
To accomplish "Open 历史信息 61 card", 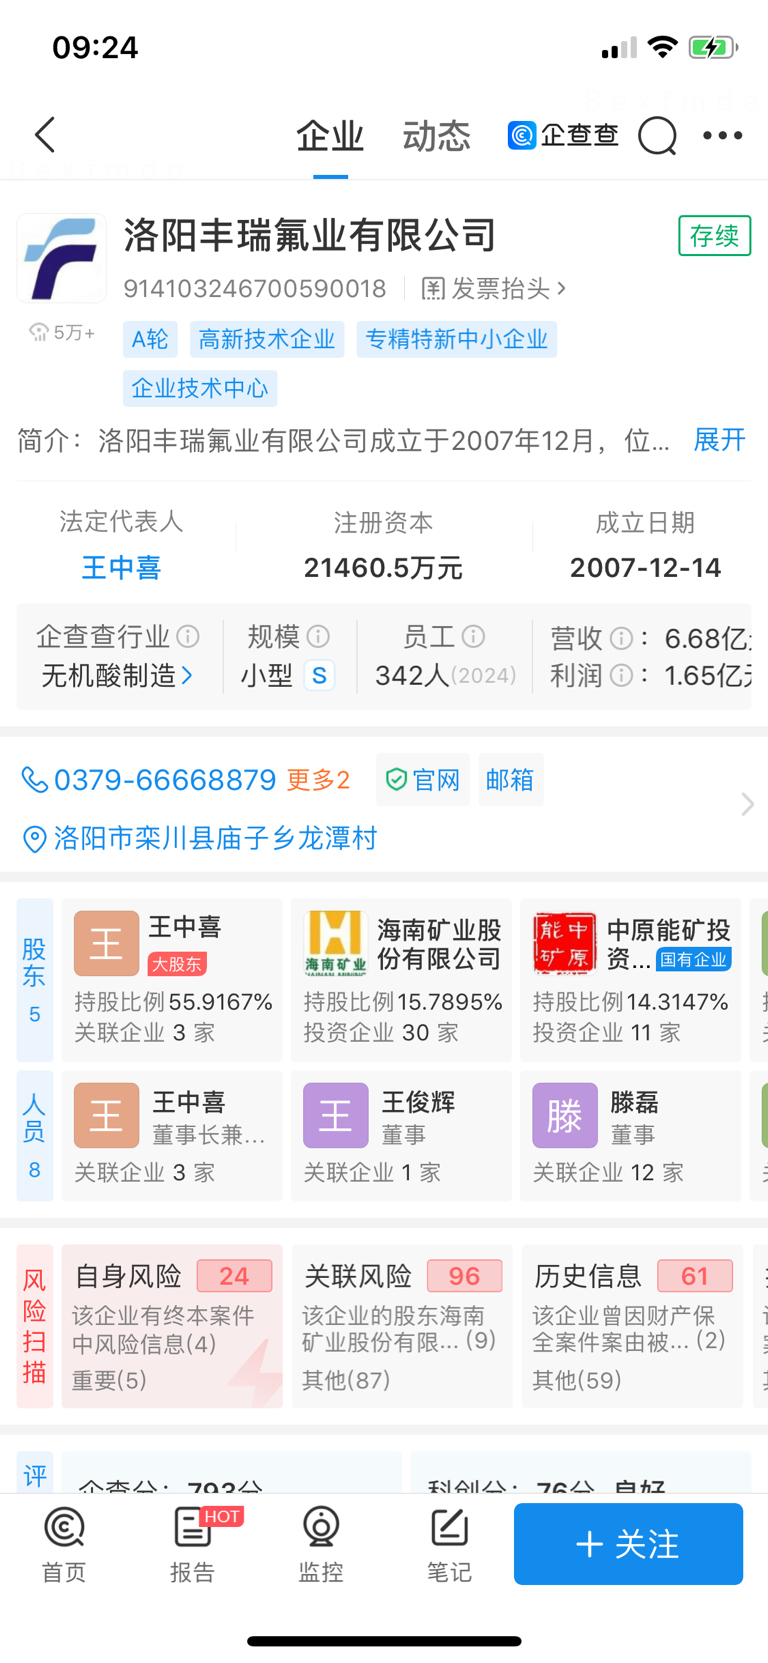I will (x=631, y=1326).
